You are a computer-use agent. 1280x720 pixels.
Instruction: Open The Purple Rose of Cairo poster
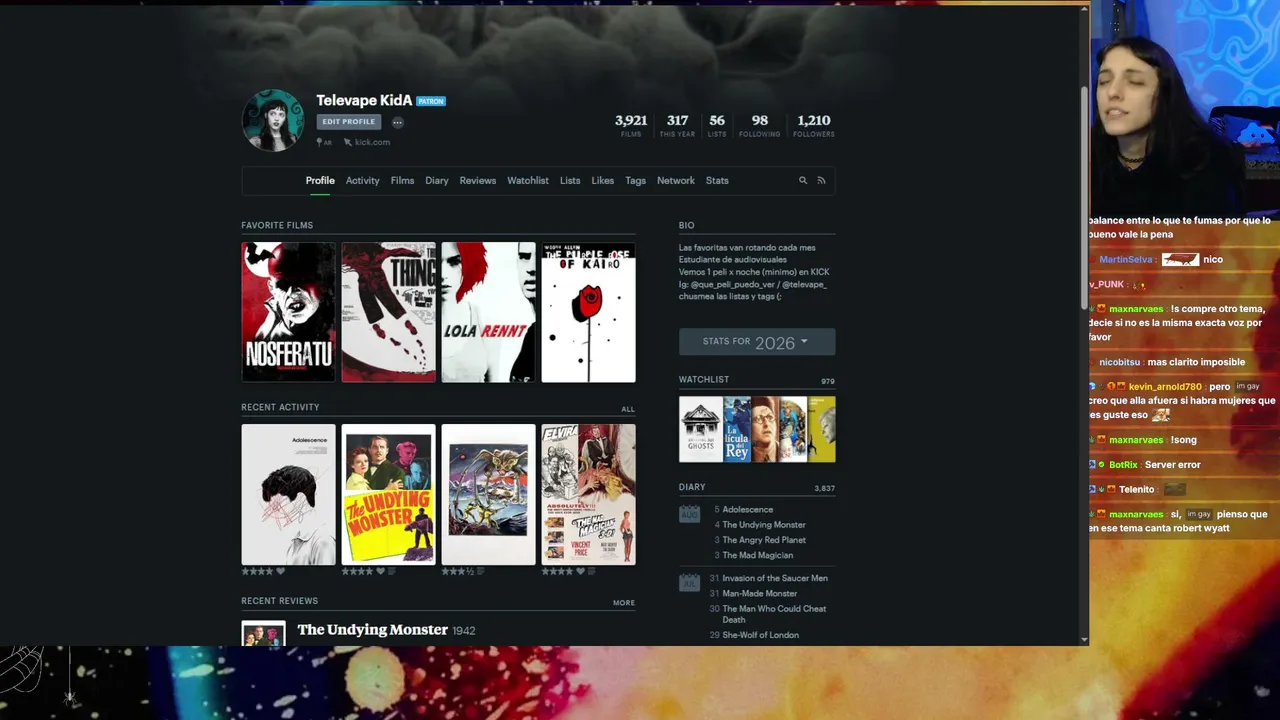(x=588, y=312)
